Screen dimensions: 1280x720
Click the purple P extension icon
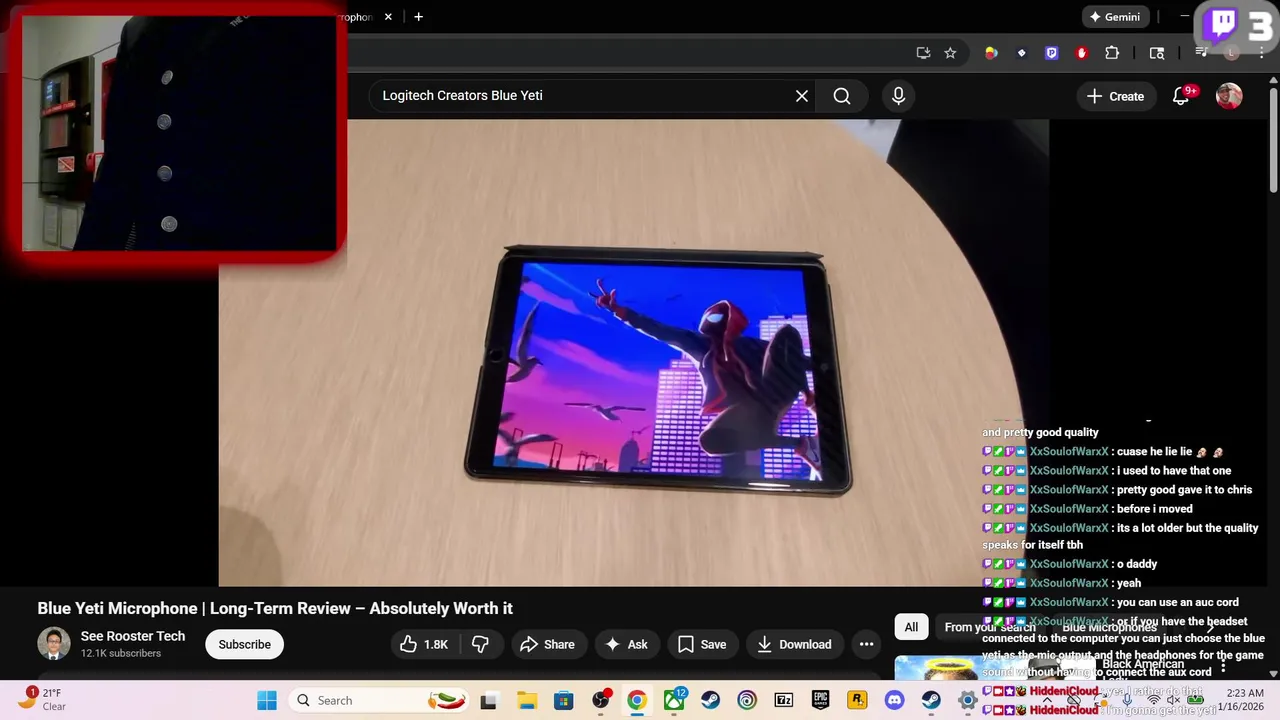coord(1051,53)
